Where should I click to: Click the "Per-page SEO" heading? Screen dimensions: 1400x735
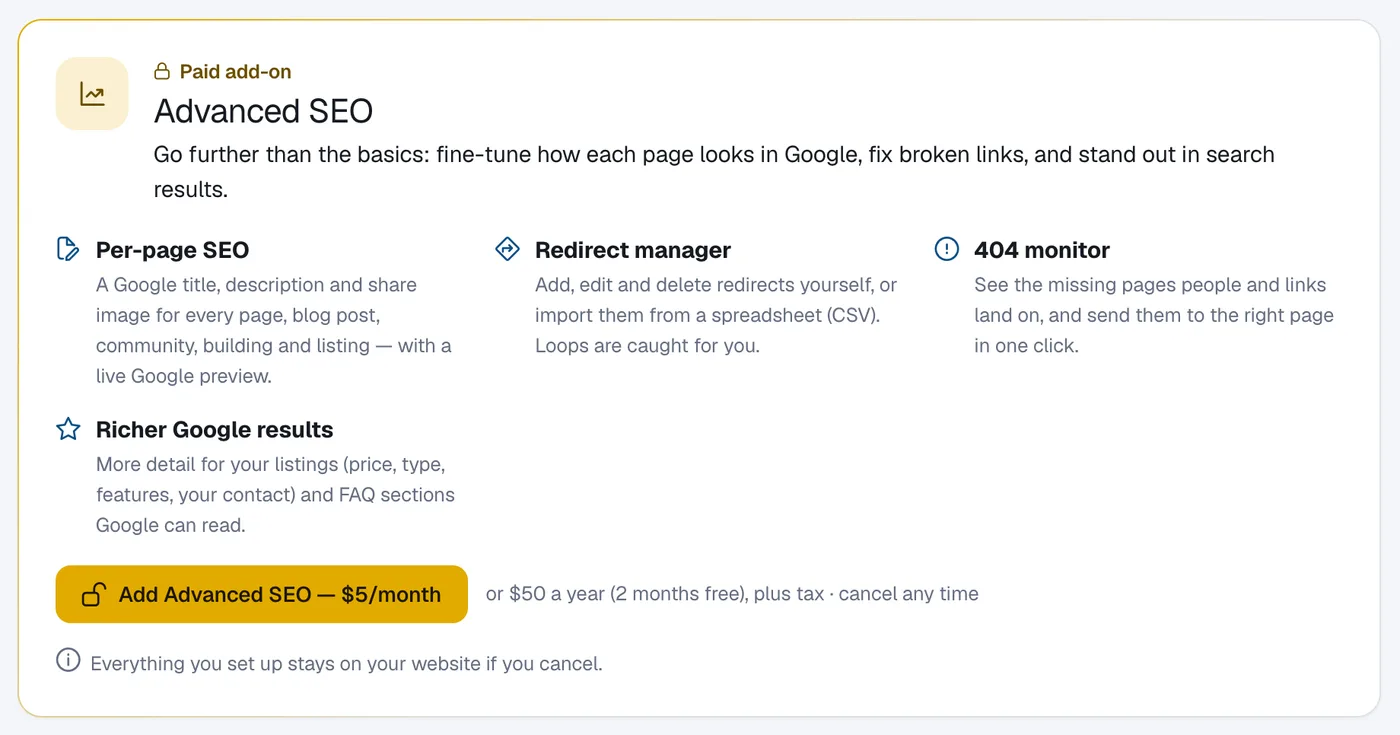(x=173, y=250)
